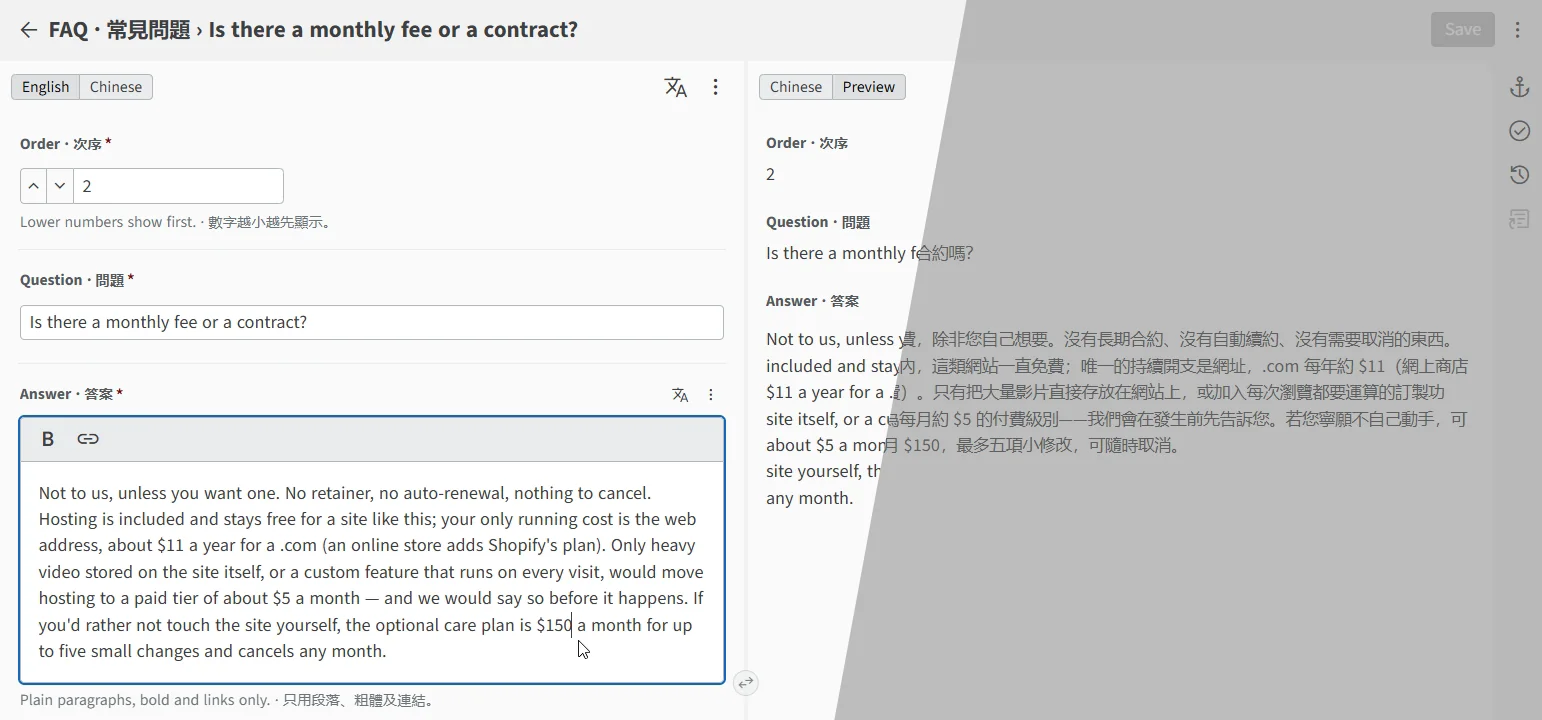Click the Order value '2' in the preview

pos(770,175)
